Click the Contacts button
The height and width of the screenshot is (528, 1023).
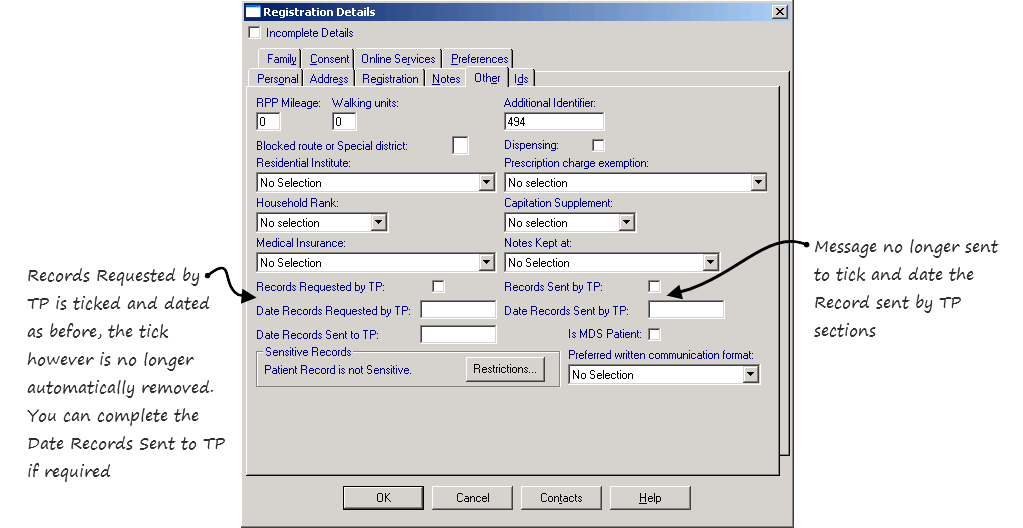pos(561,498)
